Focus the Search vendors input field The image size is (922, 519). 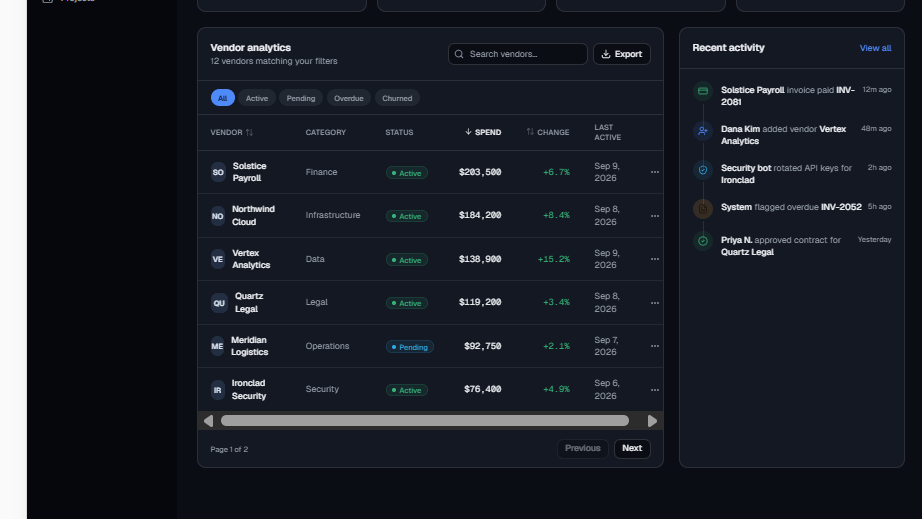tap(517, 54)
